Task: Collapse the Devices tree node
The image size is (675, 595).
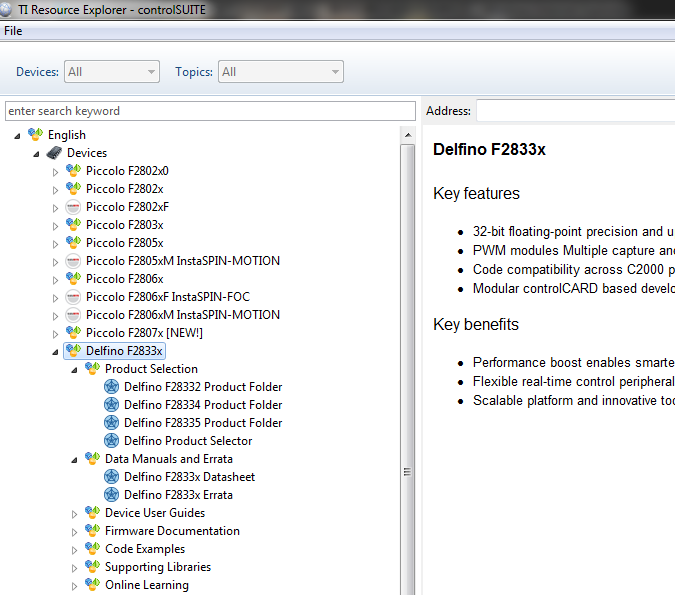Action: click(36, 154)
